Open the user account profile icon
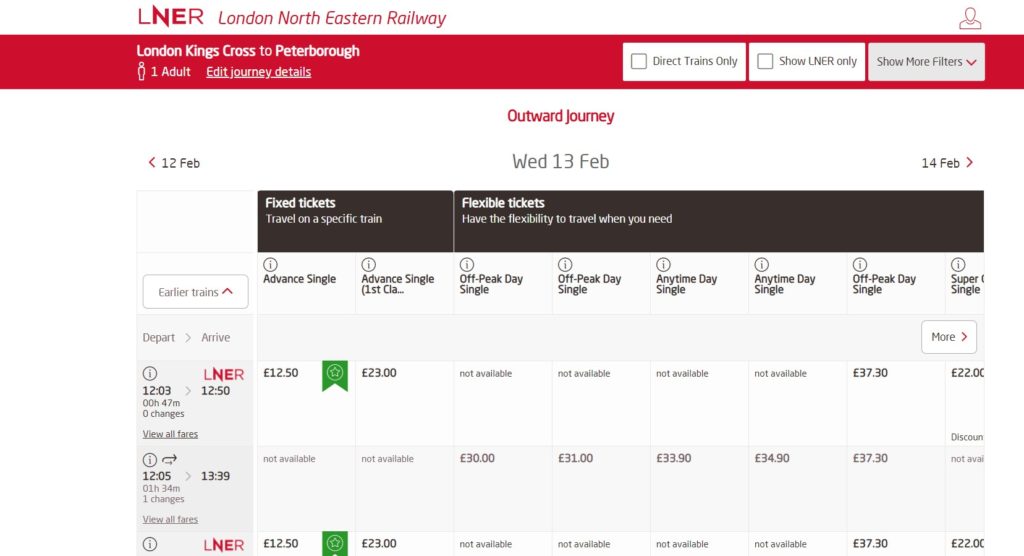Screen dimensions: 1024x556 click(x=969, y=18)
